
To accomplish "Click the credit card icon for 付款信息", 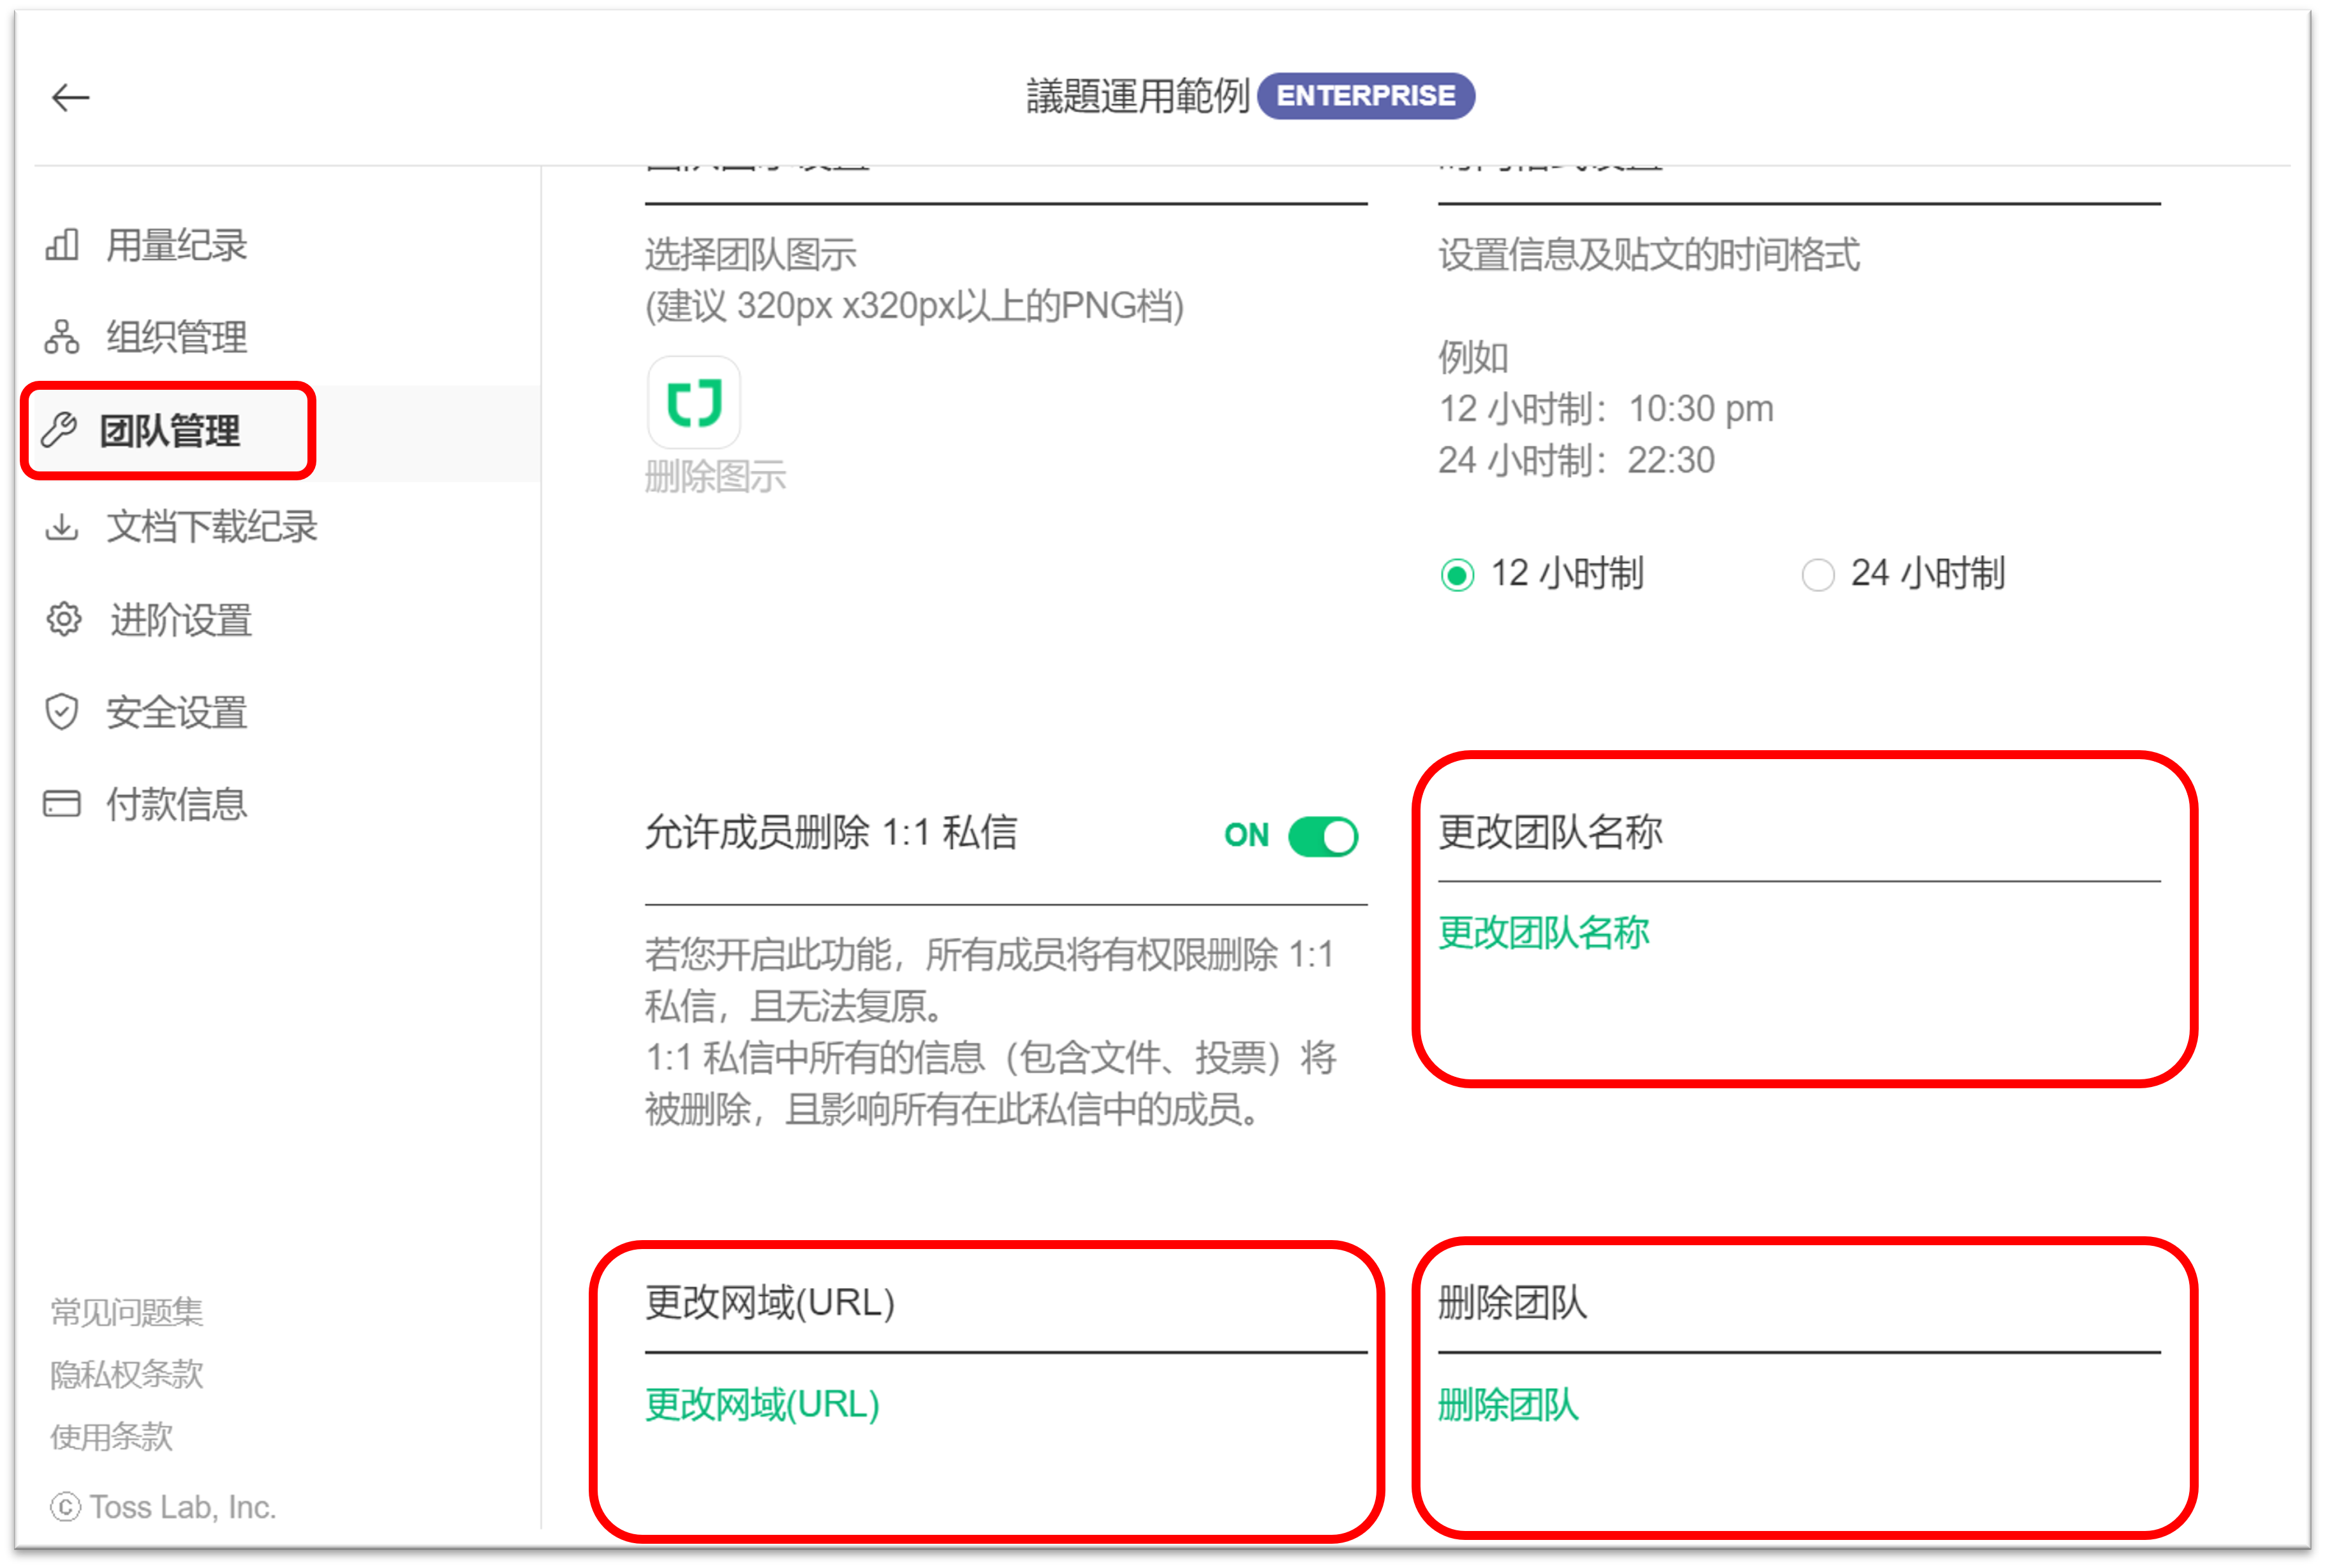I will (x=62, y=804).
